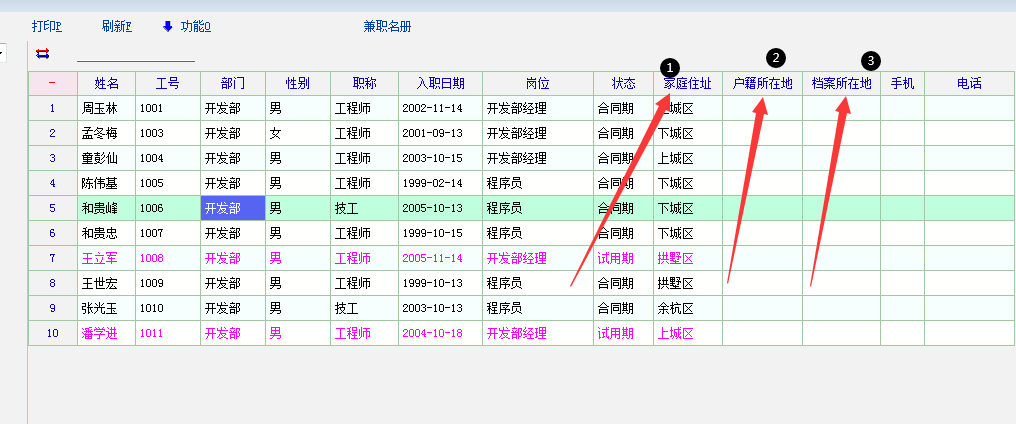The height and width of the screenshot is (424, 1016).
Task: Click the 手机 column header
Action: pyautogui.click(x=902, y=83)
